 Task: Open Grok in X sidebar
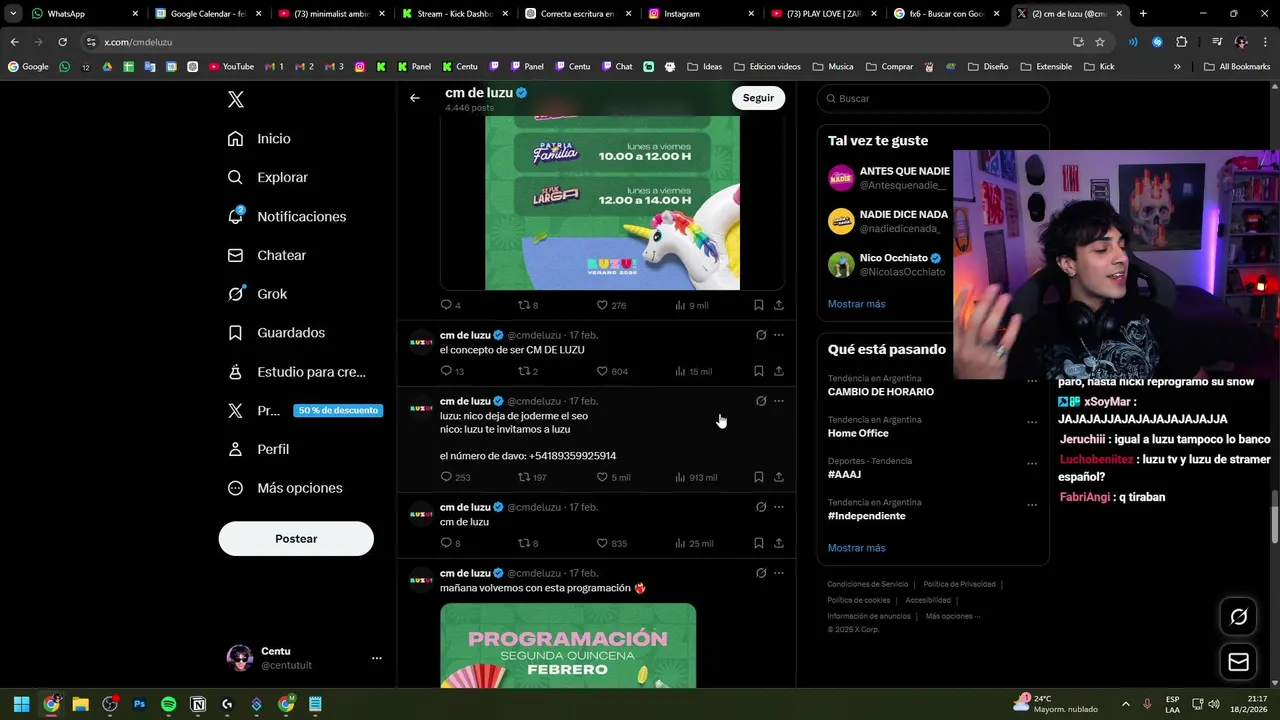pyautogui.click(x=257, y=294)
